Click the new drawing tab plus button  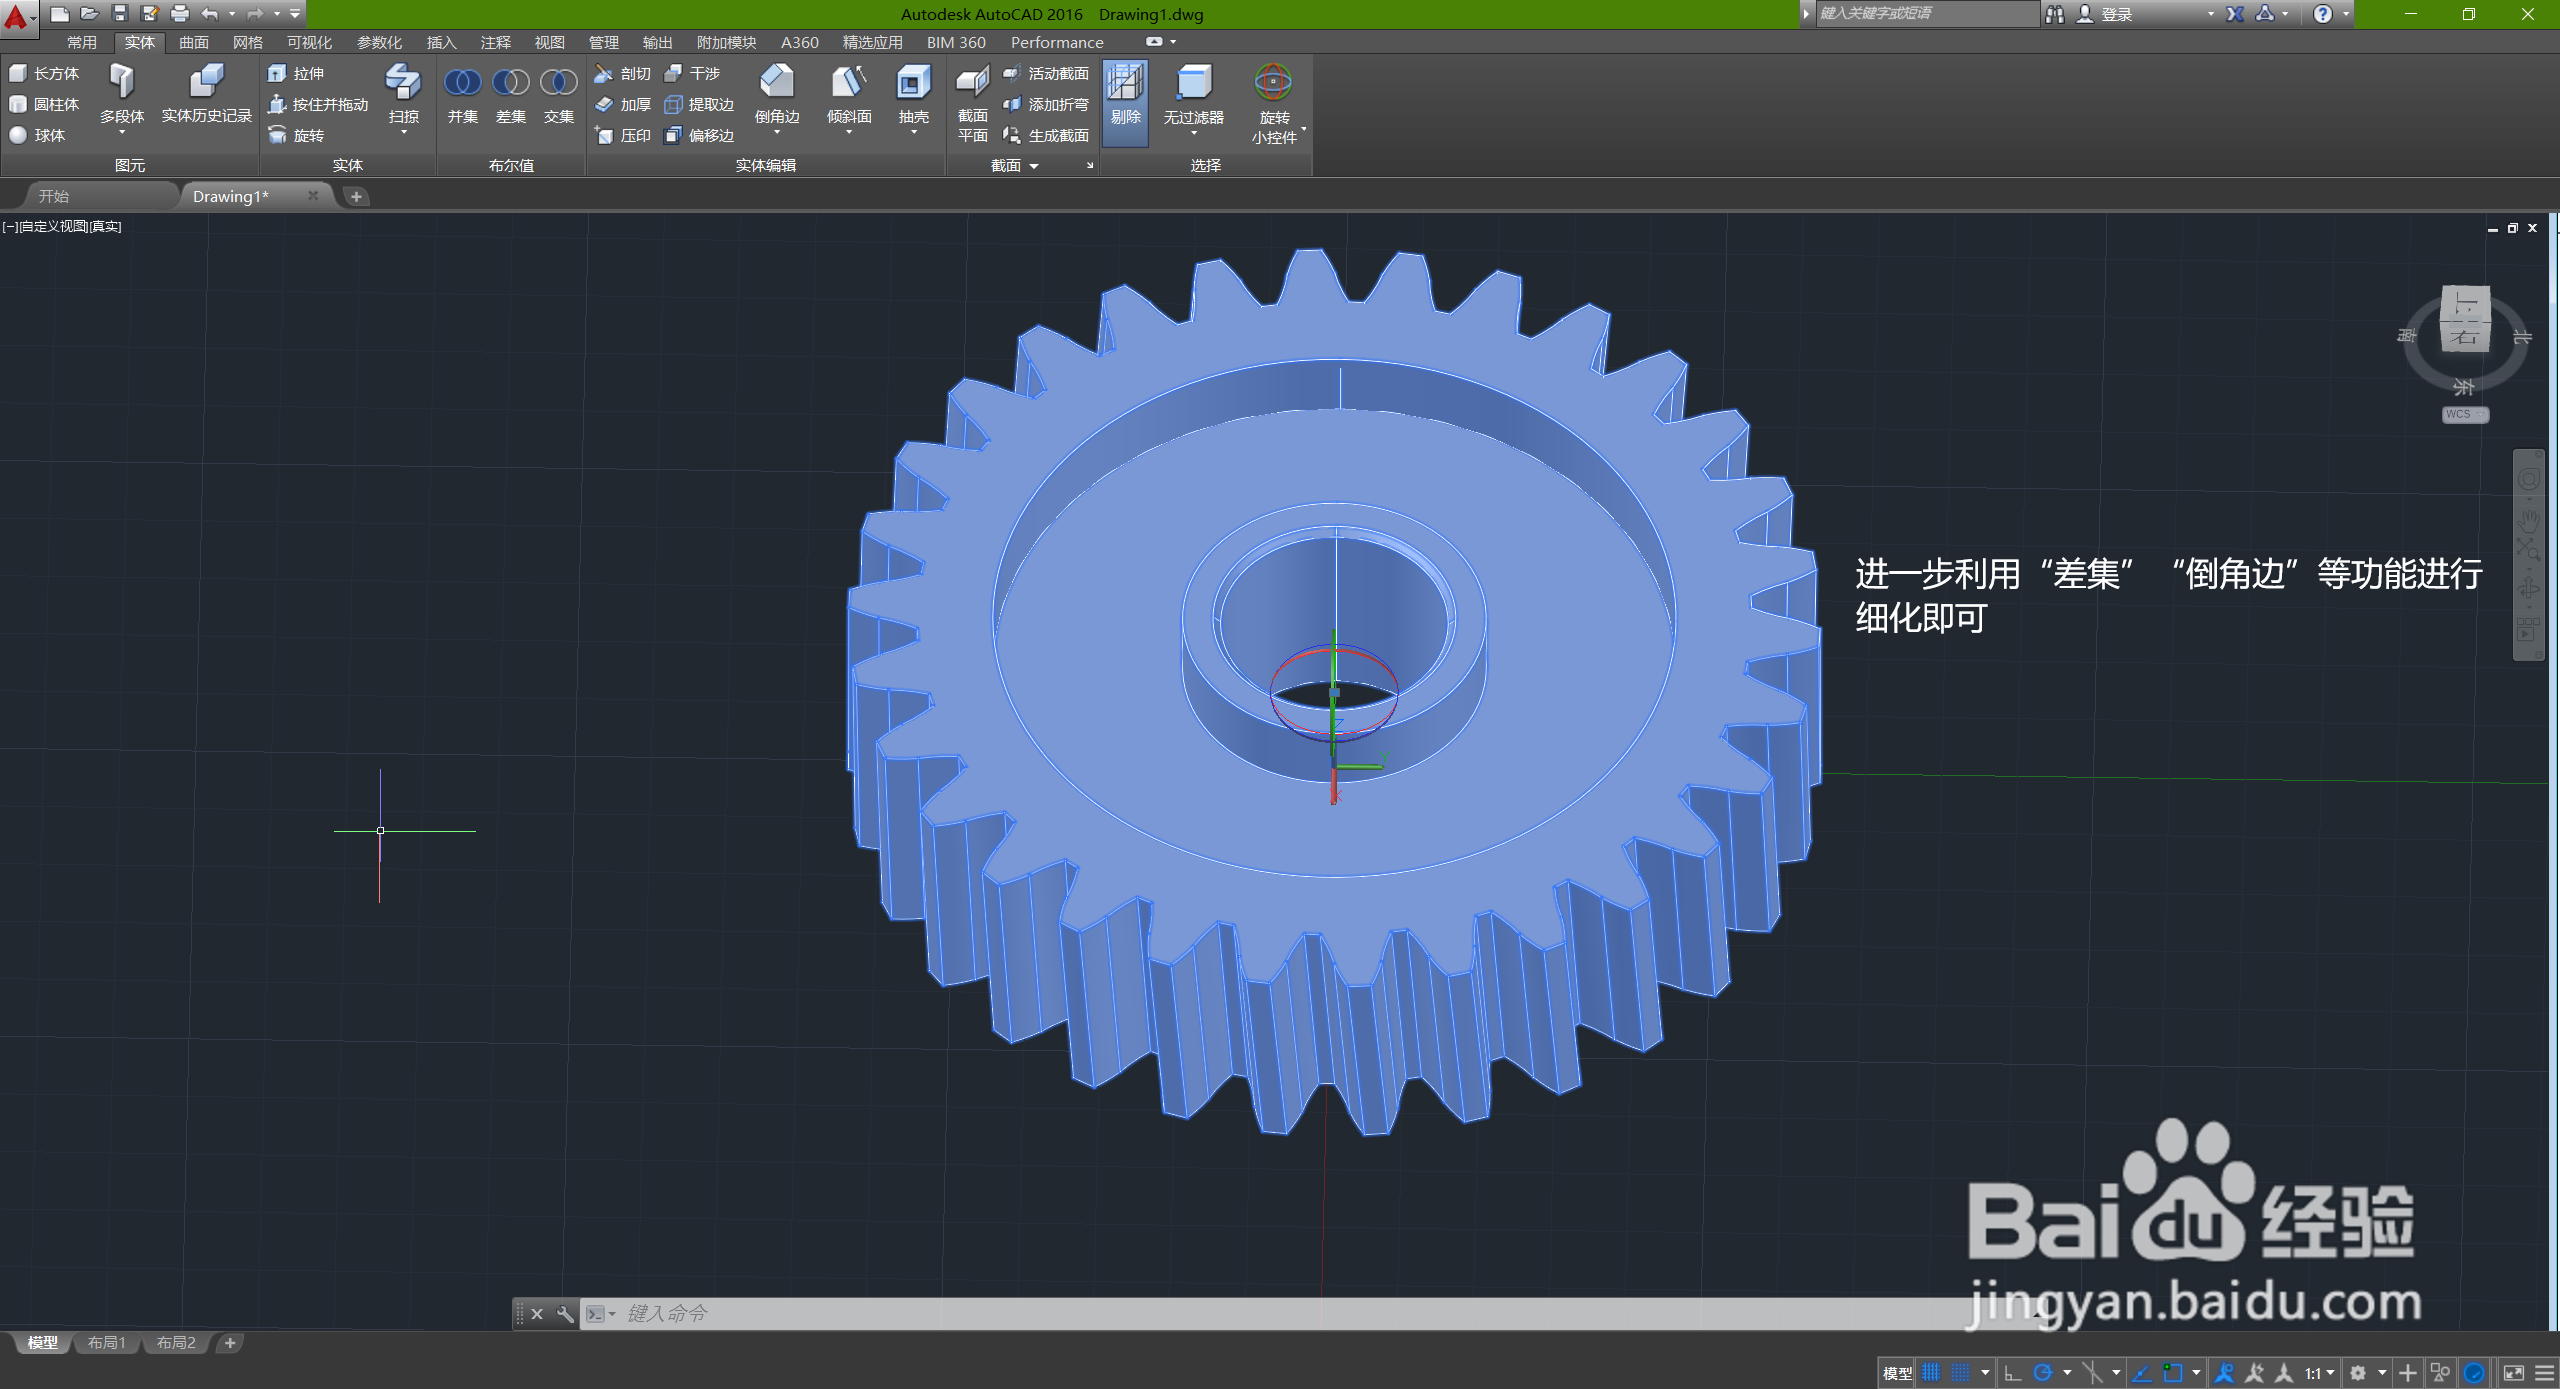click(356, 197)
